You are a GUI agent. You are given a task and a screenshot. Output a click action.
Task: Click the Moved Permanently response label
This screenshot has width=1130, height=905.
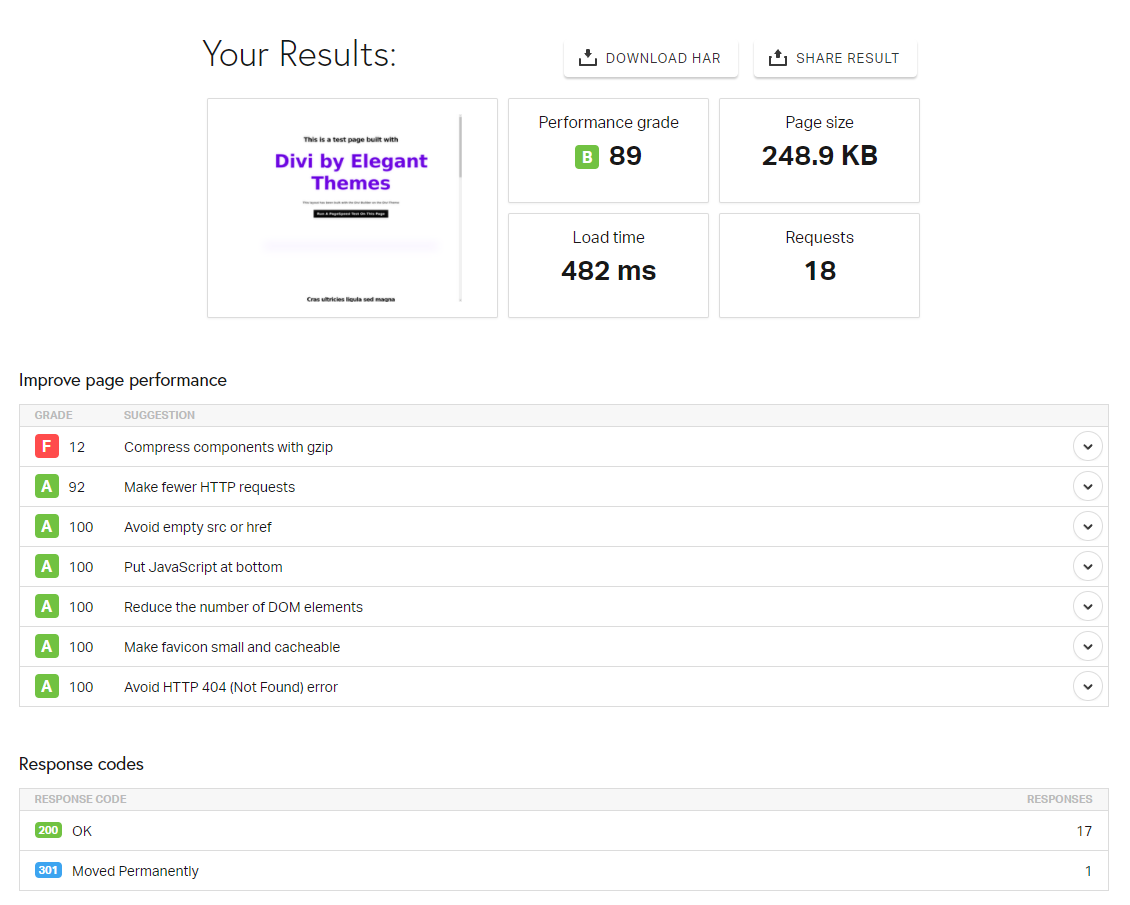click(x=135, y=871)
